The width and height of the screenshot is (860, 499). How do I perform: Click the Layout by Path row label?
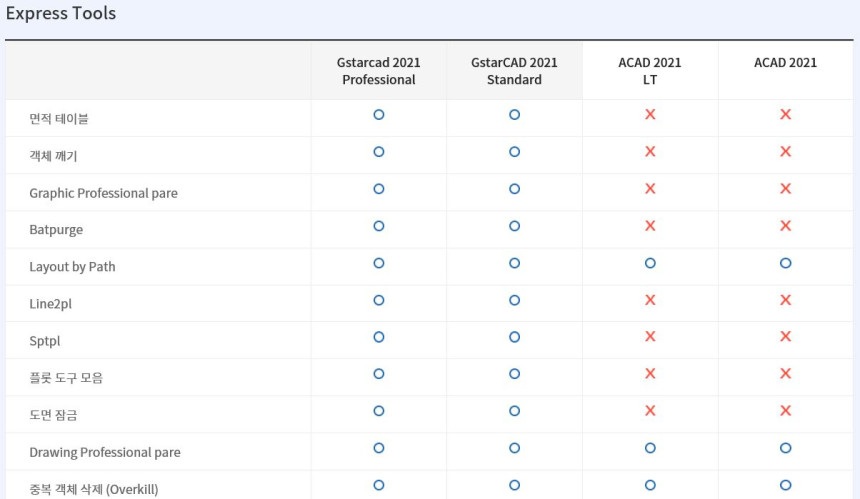tap(72, 267)
